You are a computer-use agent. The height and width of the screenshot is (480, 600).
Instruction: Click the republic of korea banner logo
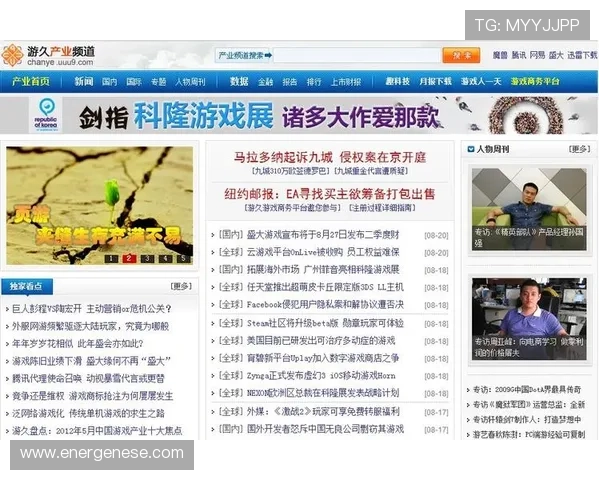click(46, 115)
